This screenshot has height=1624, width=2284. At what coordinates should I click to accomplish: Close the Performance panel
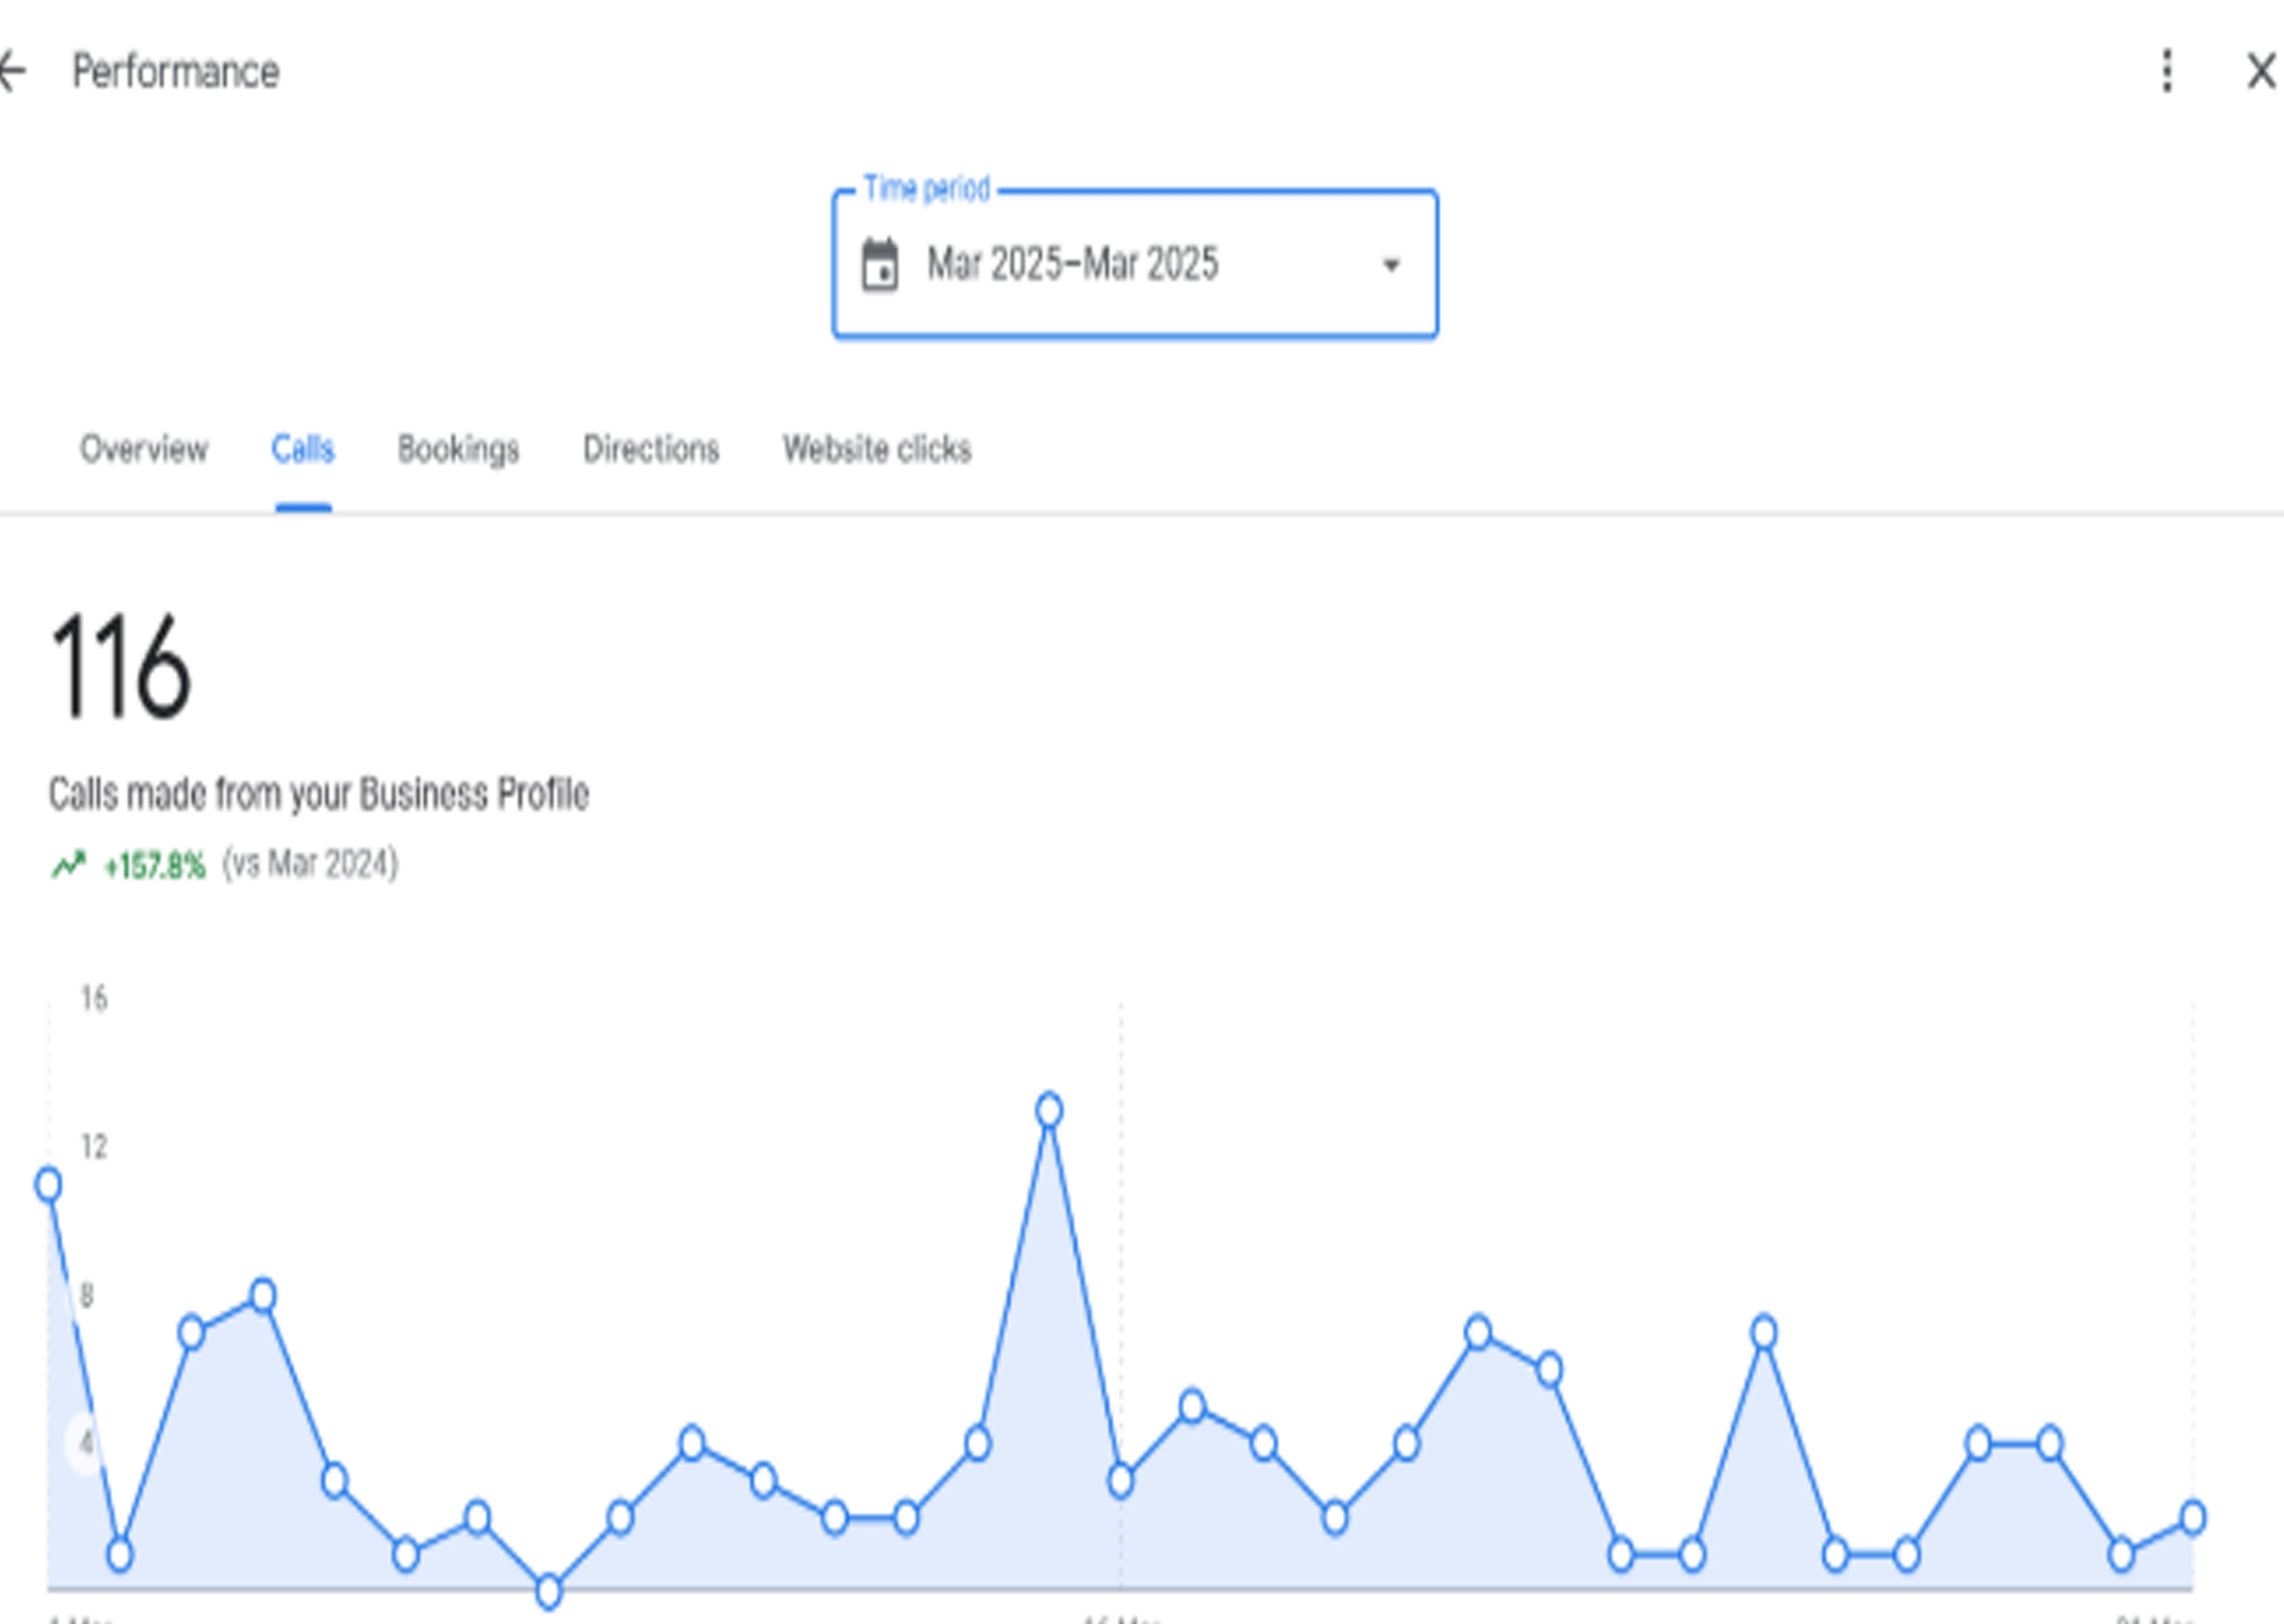[2261, 71]
